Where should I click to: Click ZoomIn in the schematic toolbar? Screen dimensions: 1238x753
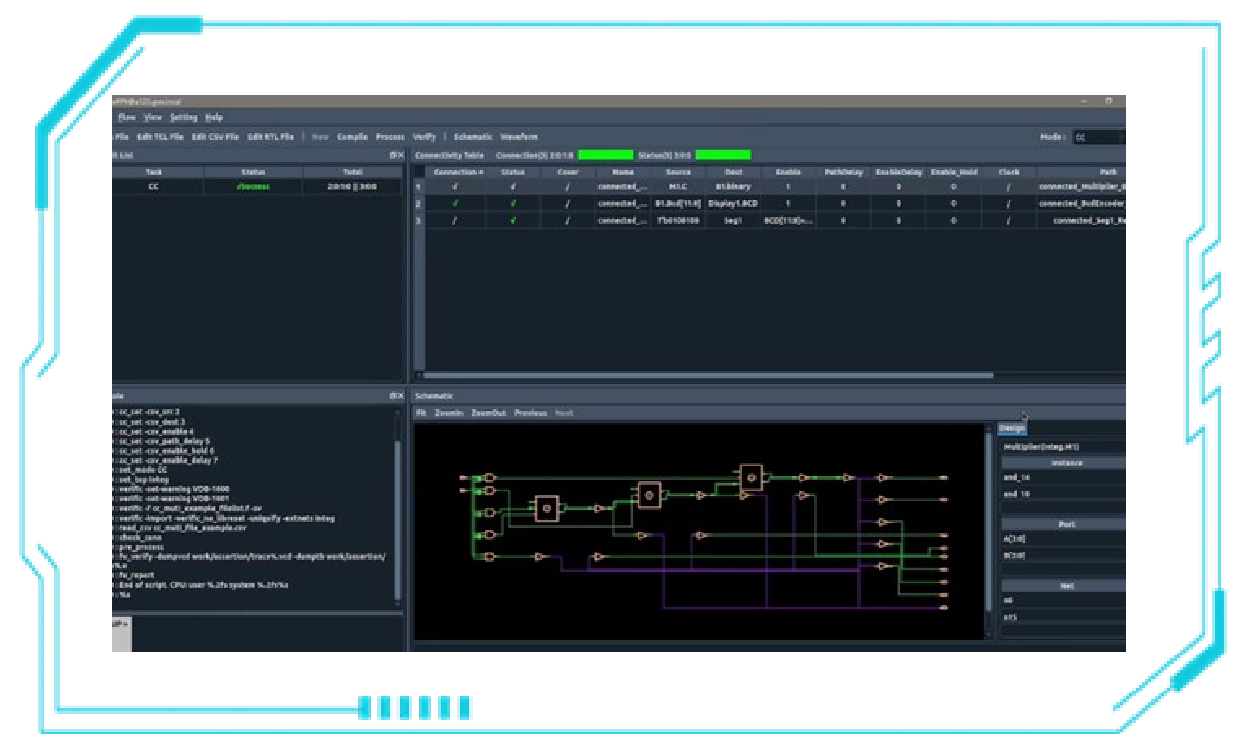[x=449, y=413]
